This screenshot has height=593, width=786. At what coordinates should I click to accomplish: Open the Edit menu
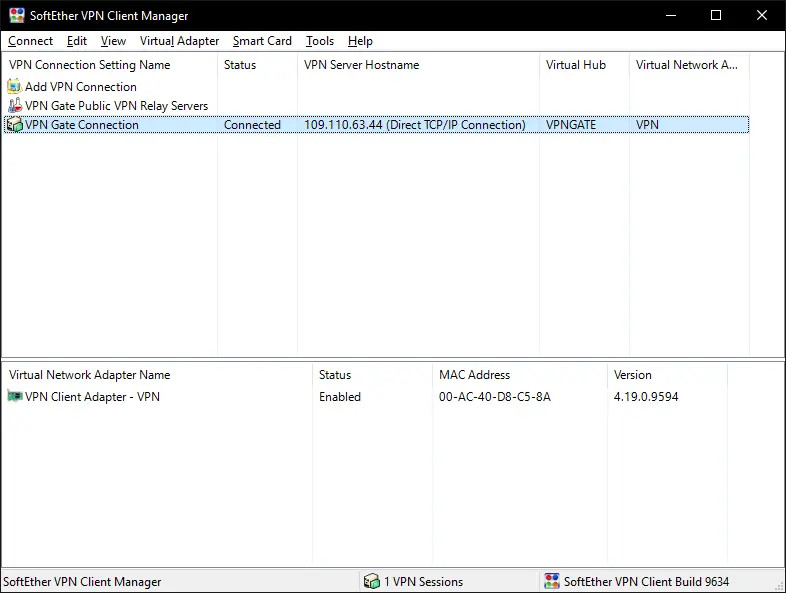click(x=77, y=41)
